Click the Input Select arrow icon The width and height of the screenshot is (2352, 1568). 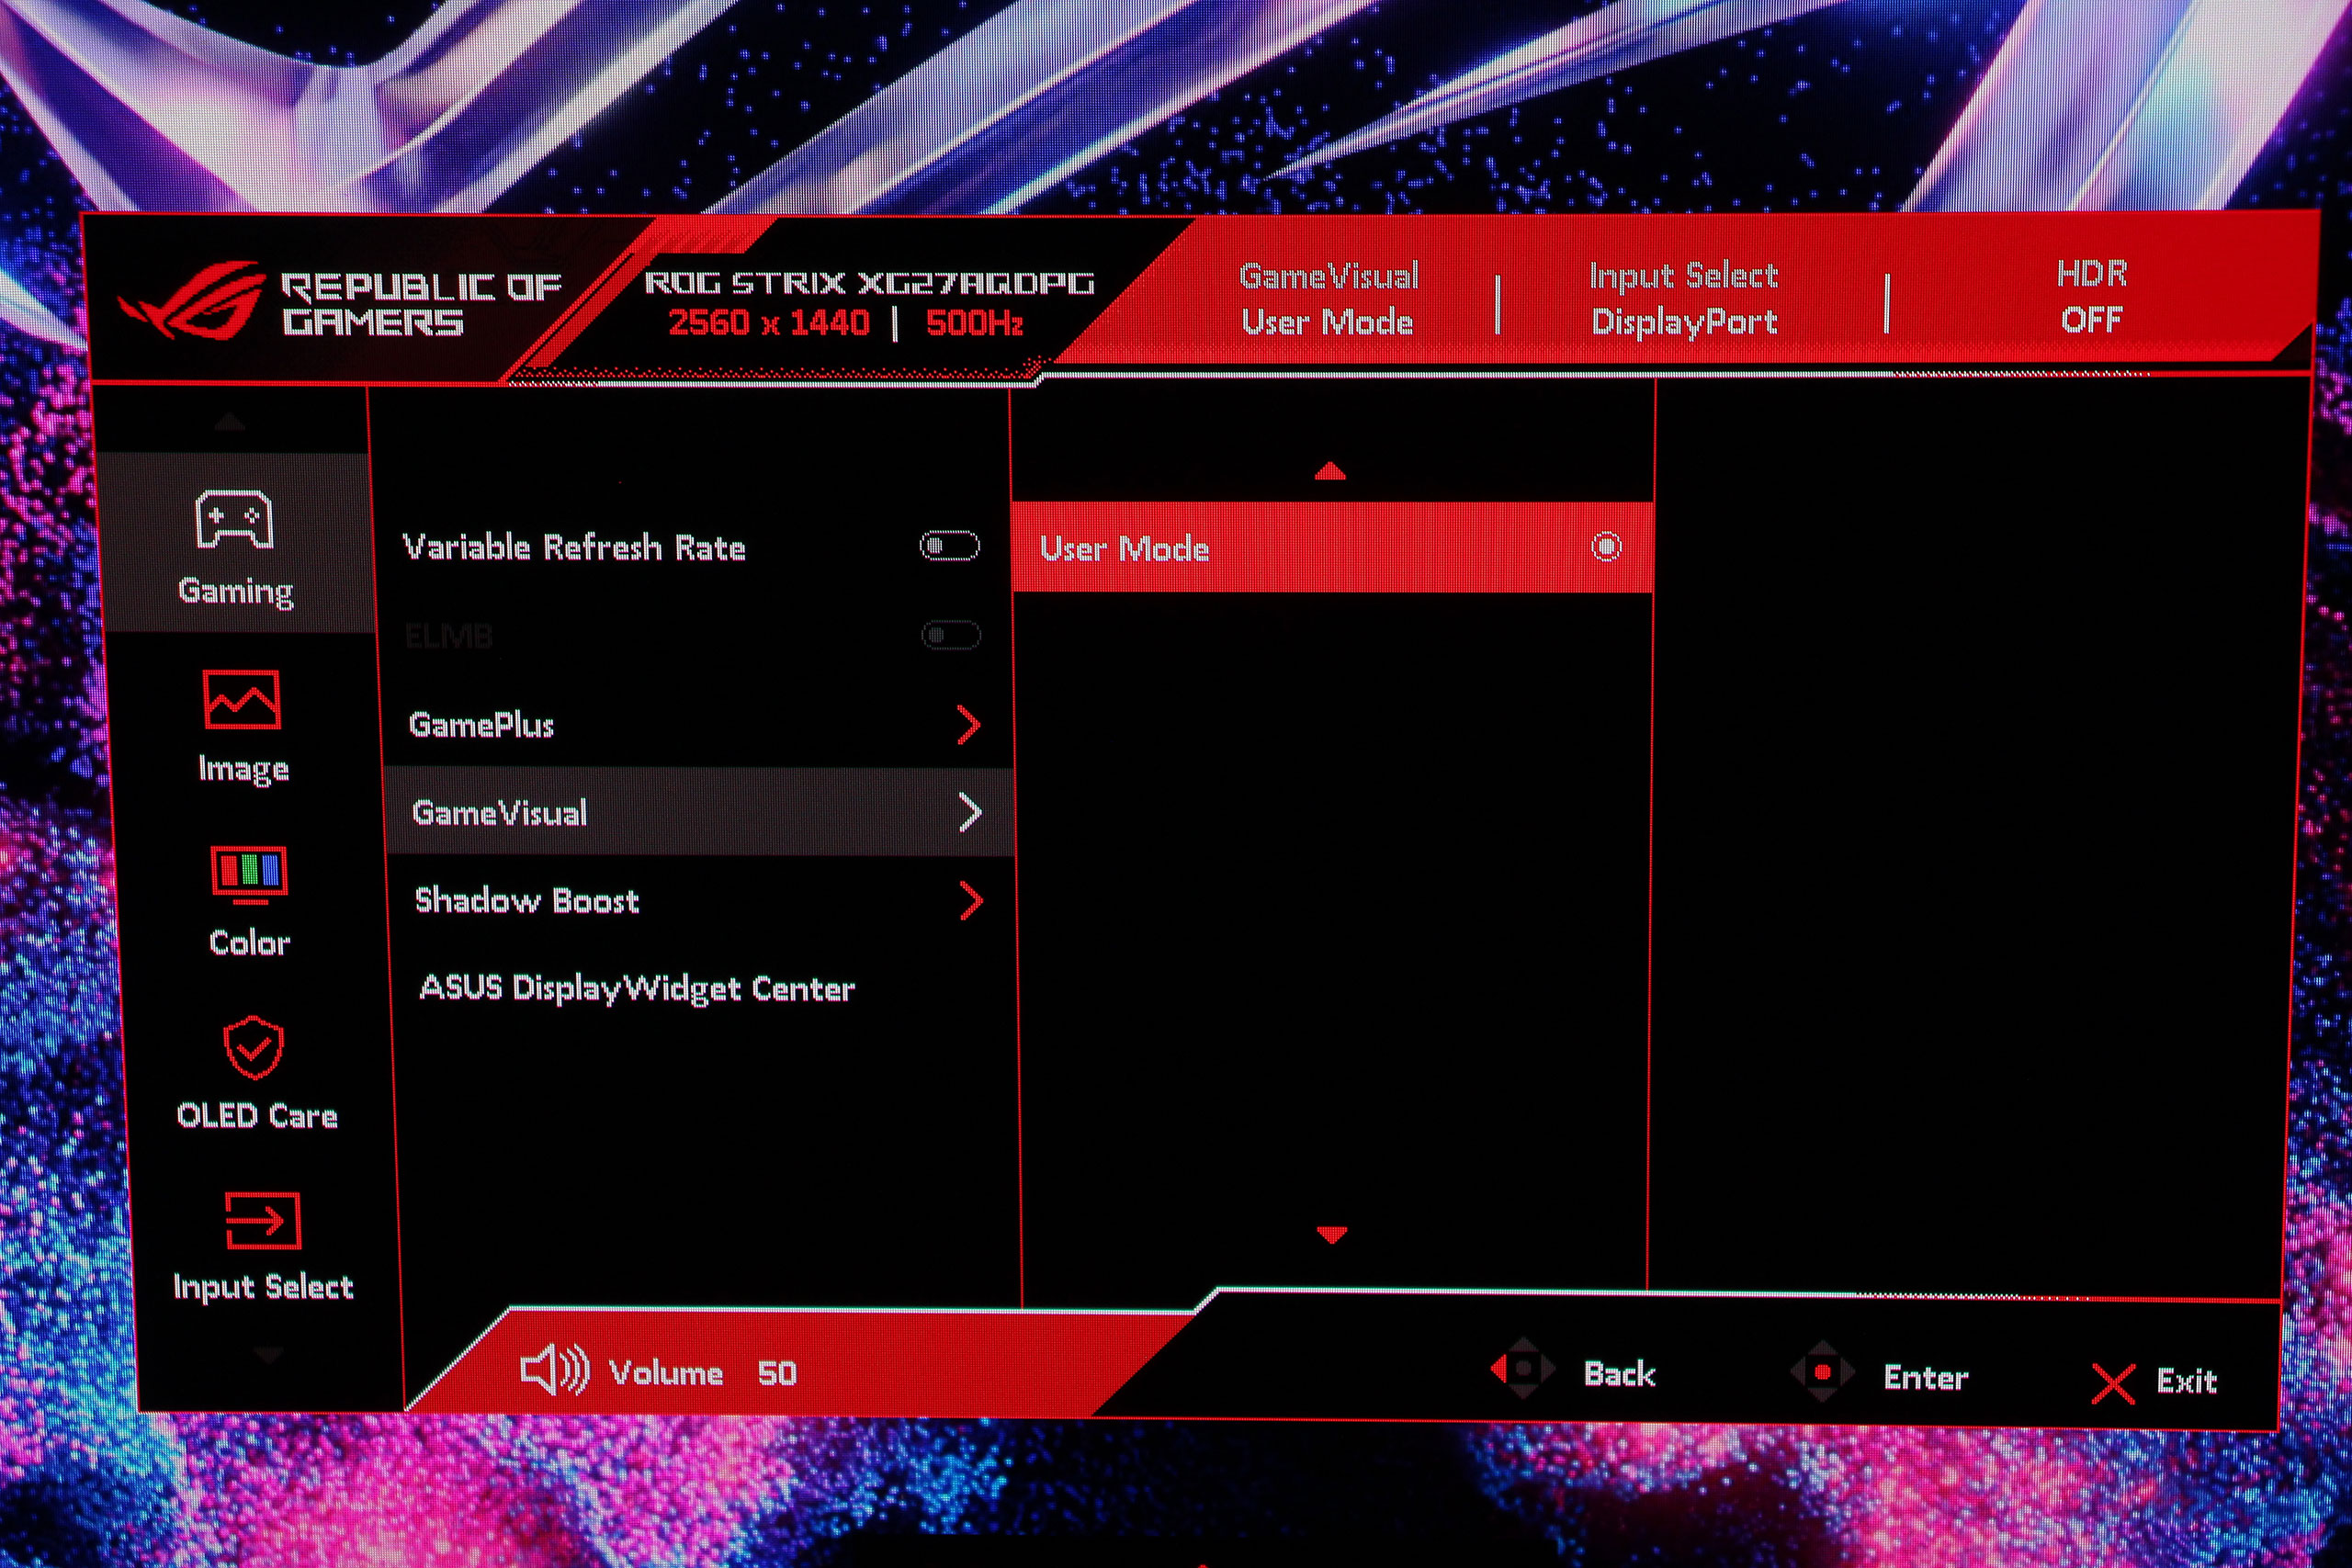[x=262, y=1220]
